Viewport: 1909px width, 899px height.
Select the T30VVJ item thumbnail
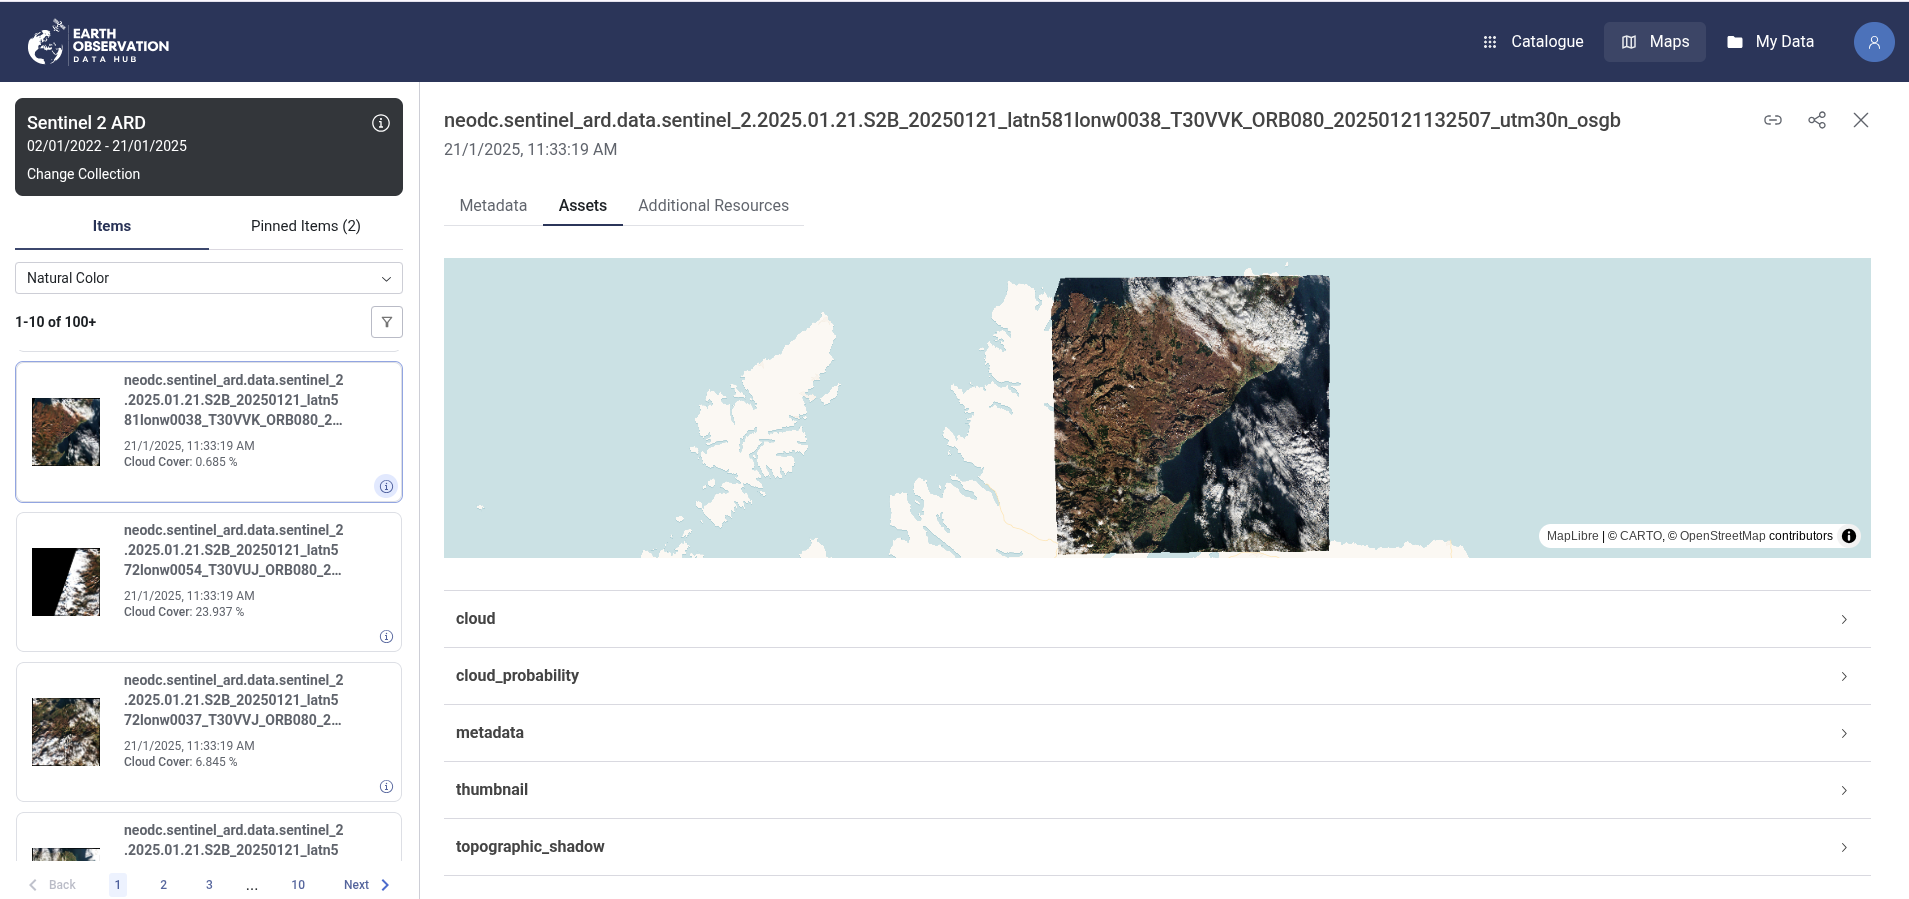66,732
